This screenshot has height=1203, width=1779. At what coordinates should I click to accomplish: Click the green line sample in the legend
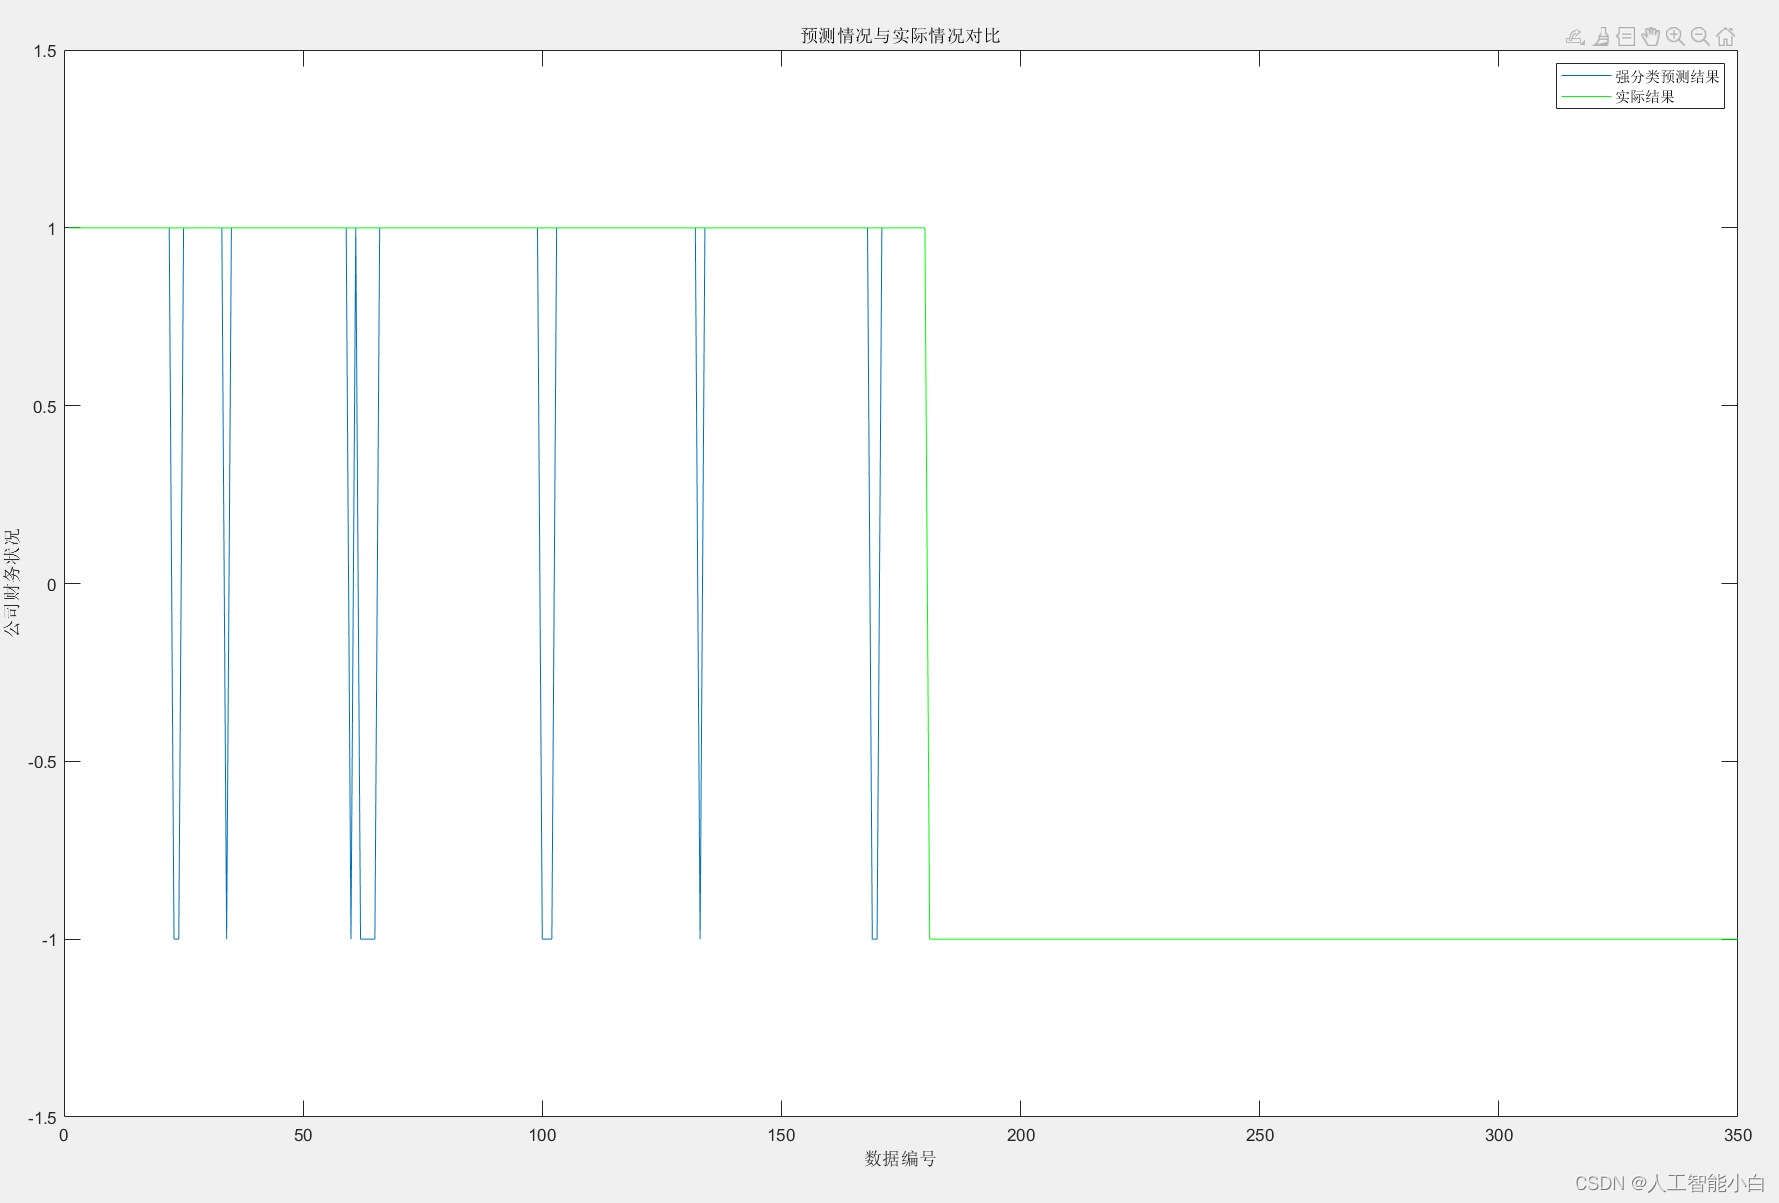click(x=1586, y=97)
